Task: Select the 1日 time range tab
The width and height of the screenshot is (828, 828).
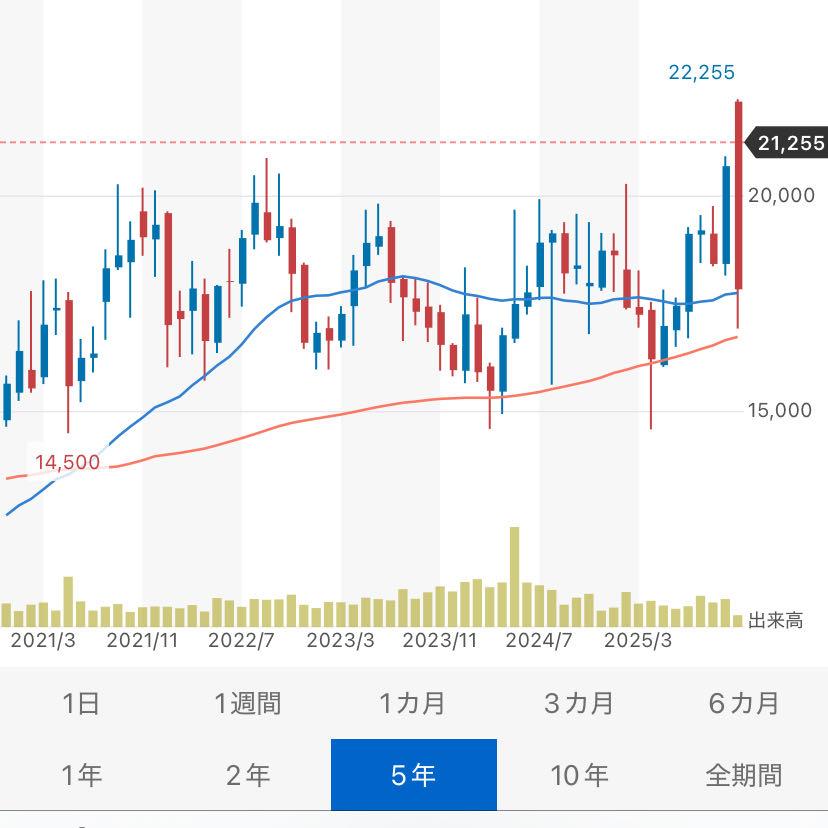Action: (81, 703)
